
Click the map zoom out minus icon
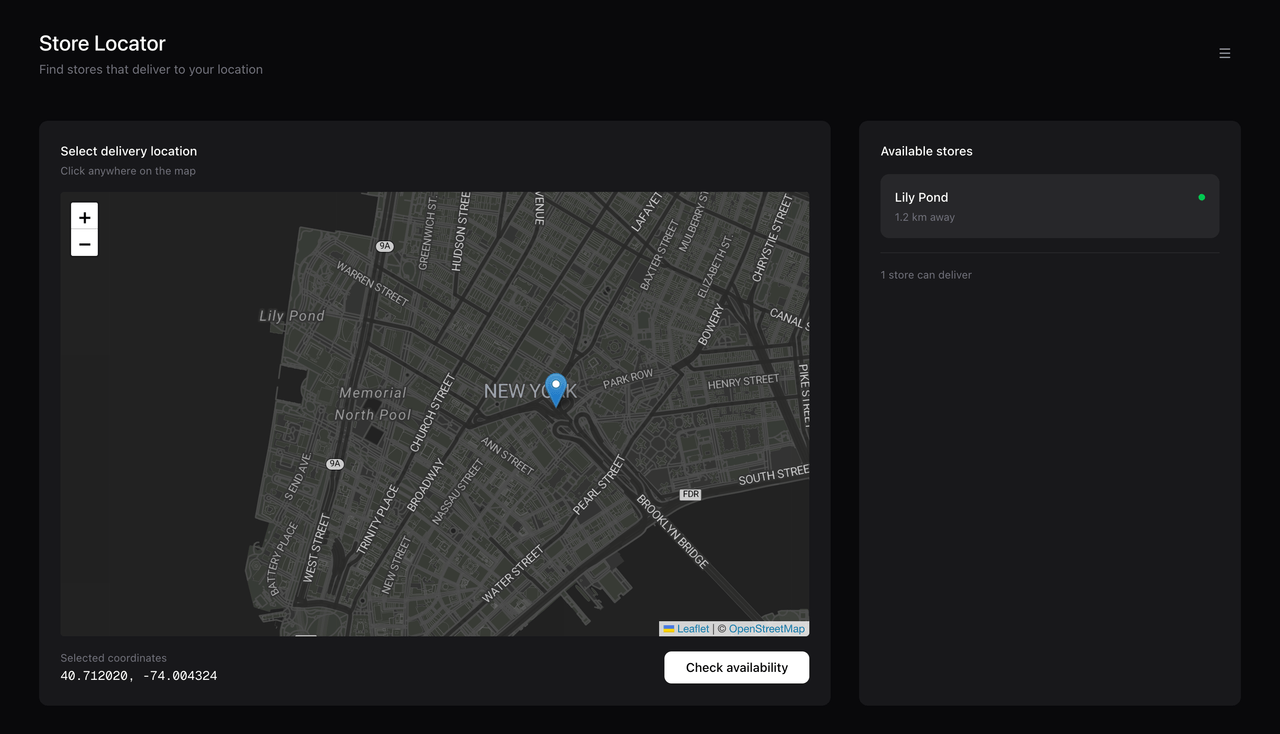point(84,243)
